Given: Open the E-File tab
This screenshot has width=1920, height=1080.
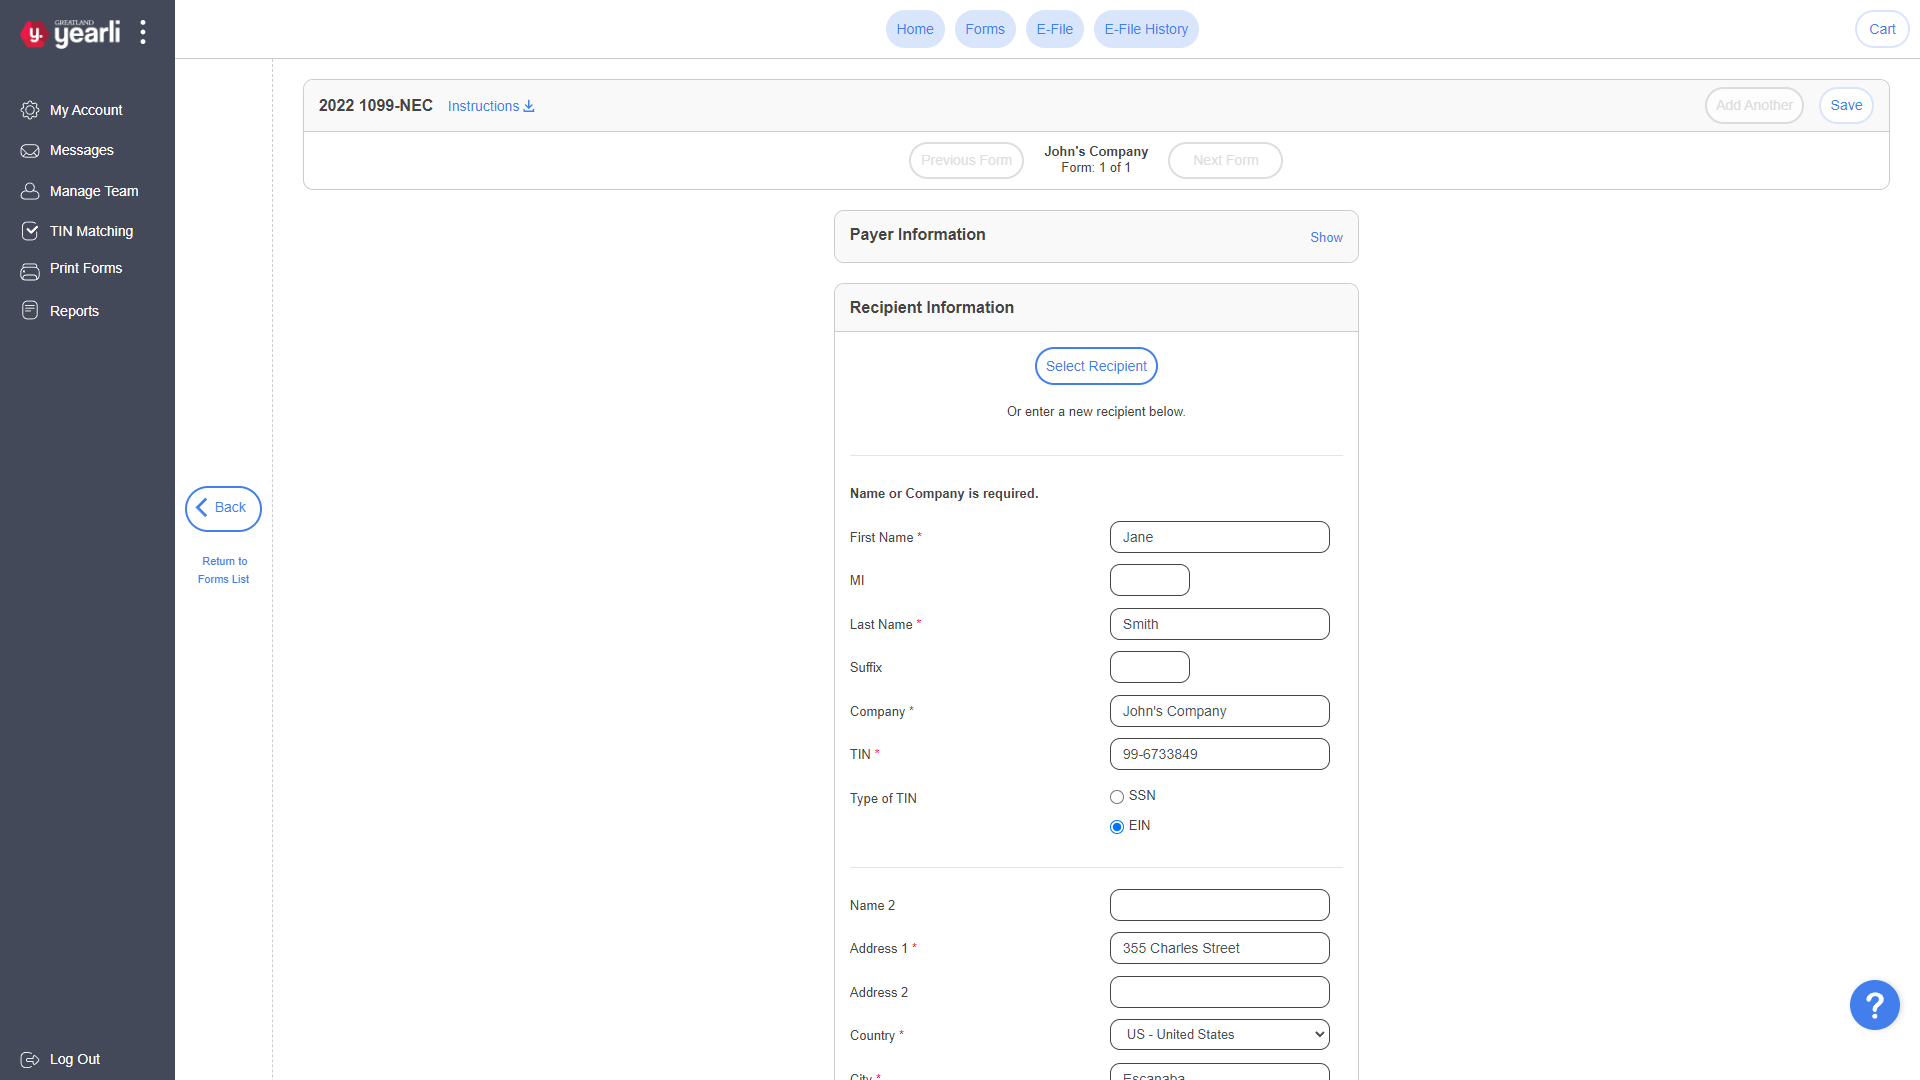Looking at the screenshot, I should (1055, 29).
